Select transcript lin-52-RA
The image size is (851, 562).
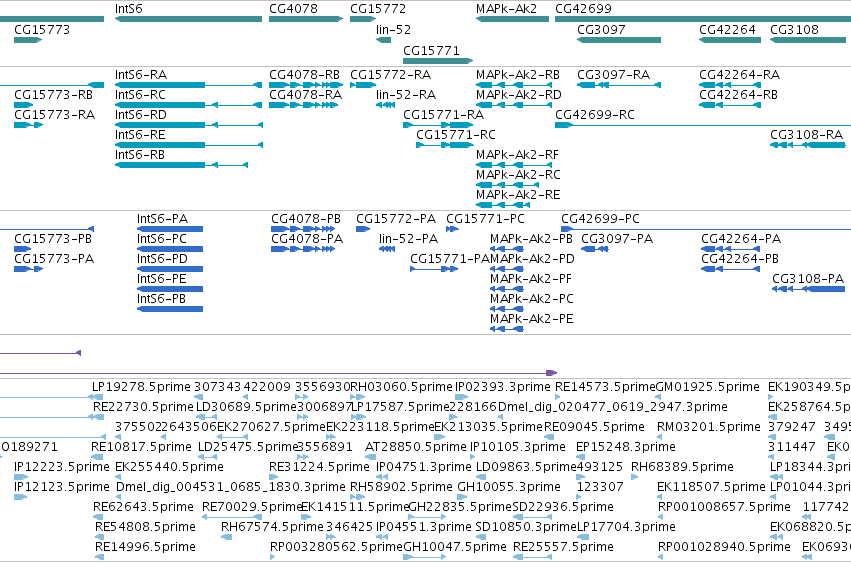pos(385,105)
